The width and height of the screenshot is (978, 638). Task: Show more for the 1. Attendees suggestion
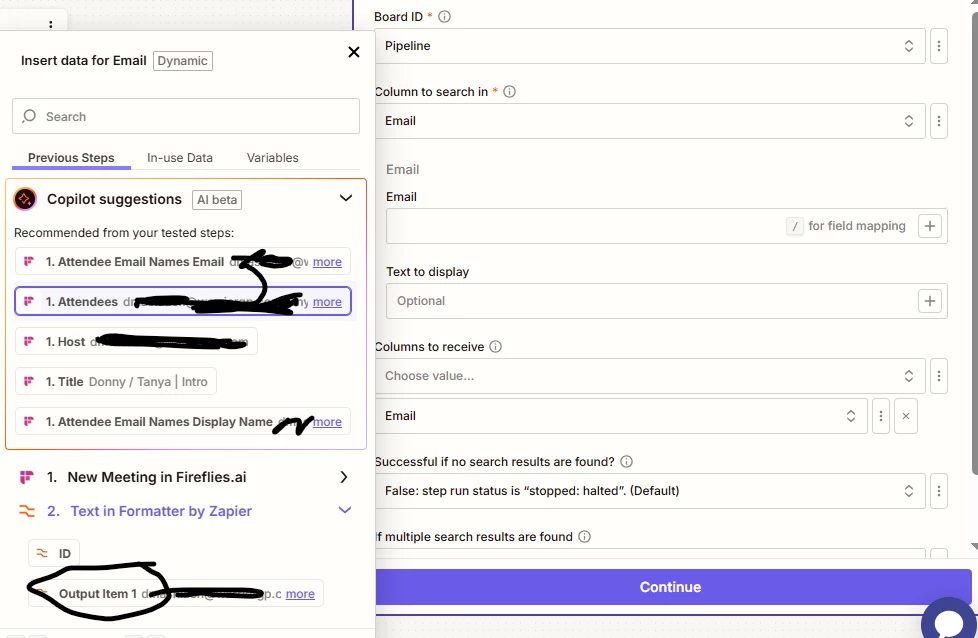pos(327,302)
